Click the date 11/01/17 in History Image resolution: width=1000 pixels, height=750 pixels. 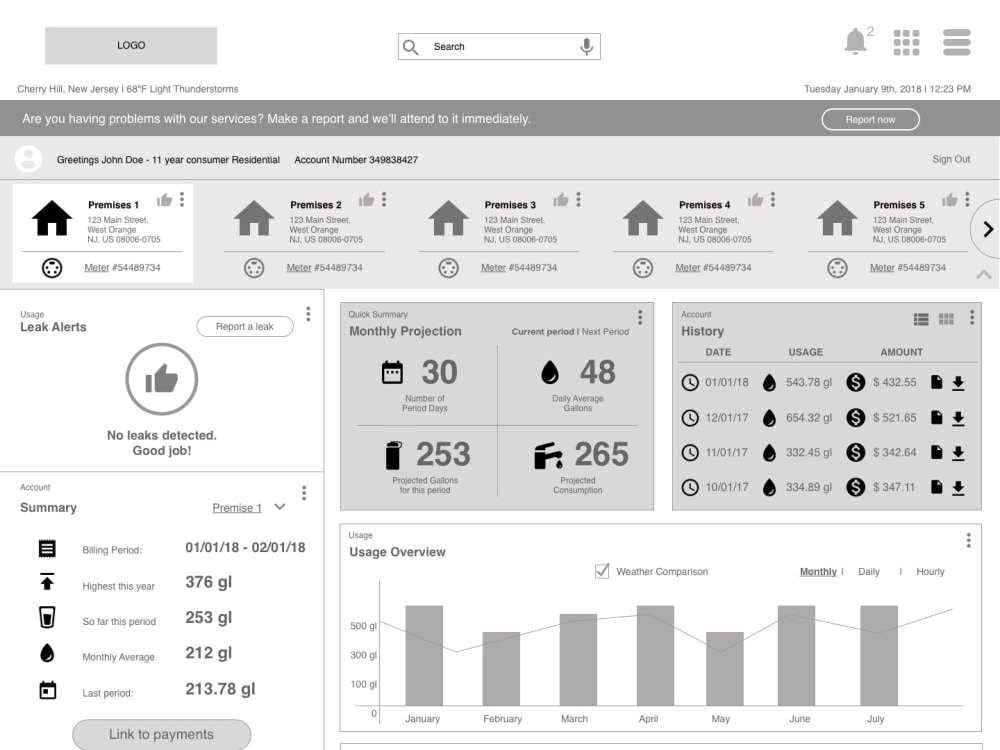(x=726, y=452)
